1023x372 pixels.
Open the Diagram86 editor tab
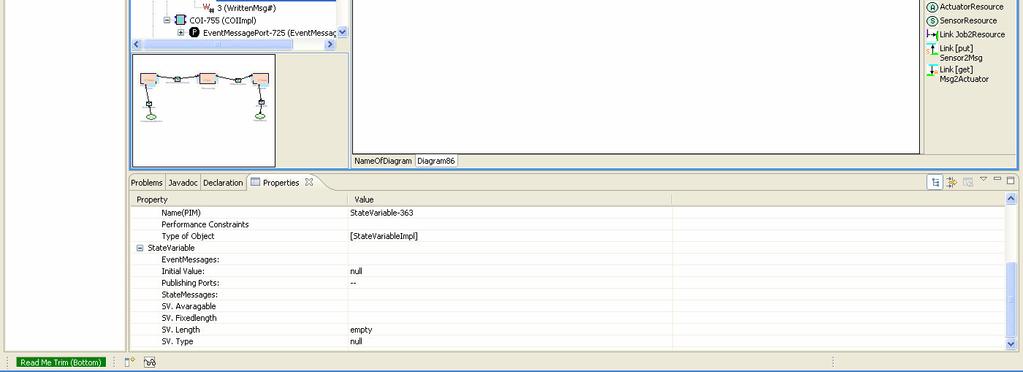[436, 161]
